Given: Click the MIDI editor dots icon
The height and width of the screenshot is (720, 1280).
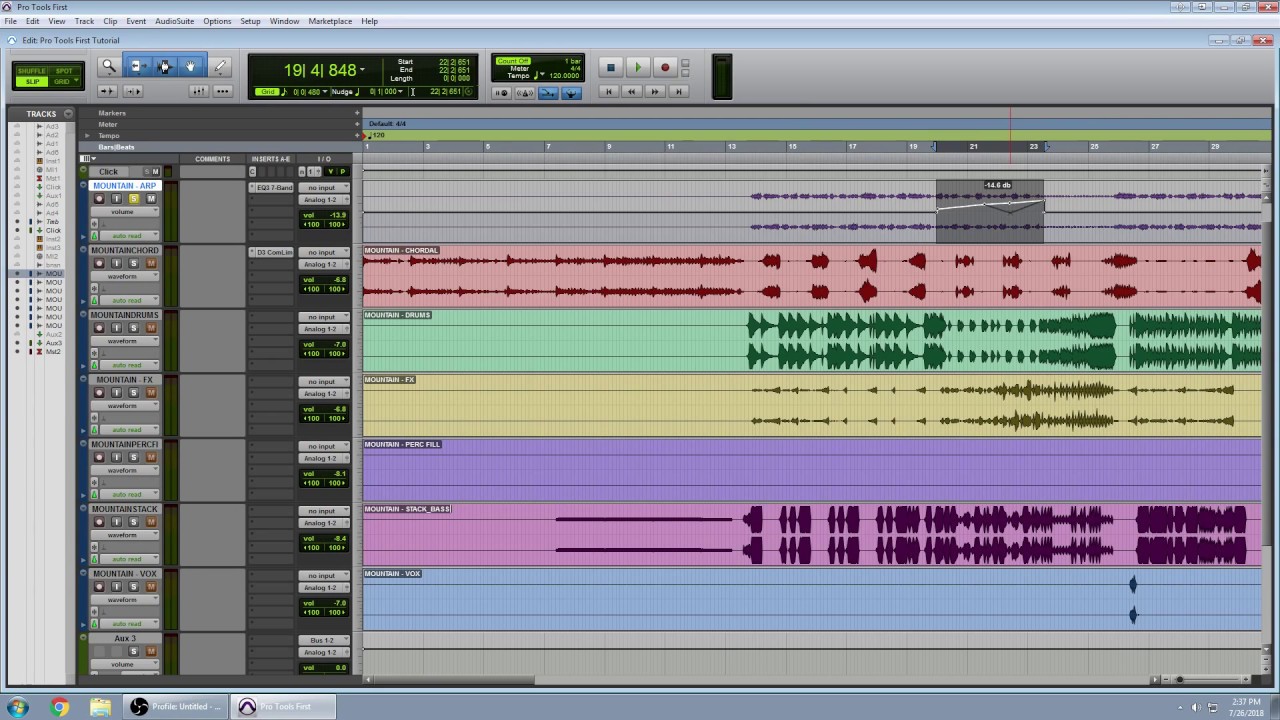Looking at the screenshot, I should click(222, 91).
